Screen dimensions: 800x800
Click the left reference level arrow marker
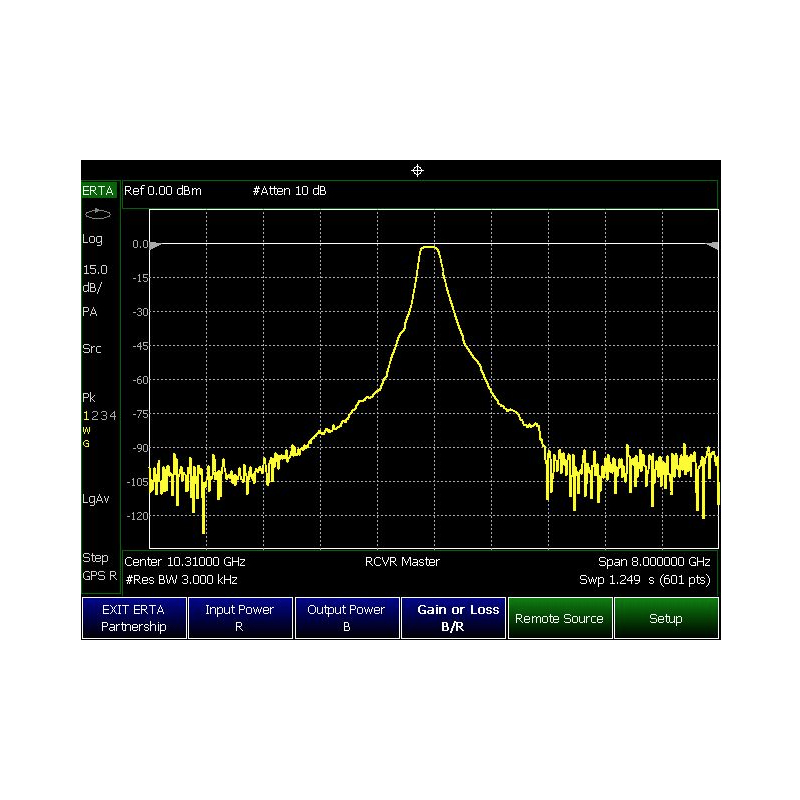156,245
